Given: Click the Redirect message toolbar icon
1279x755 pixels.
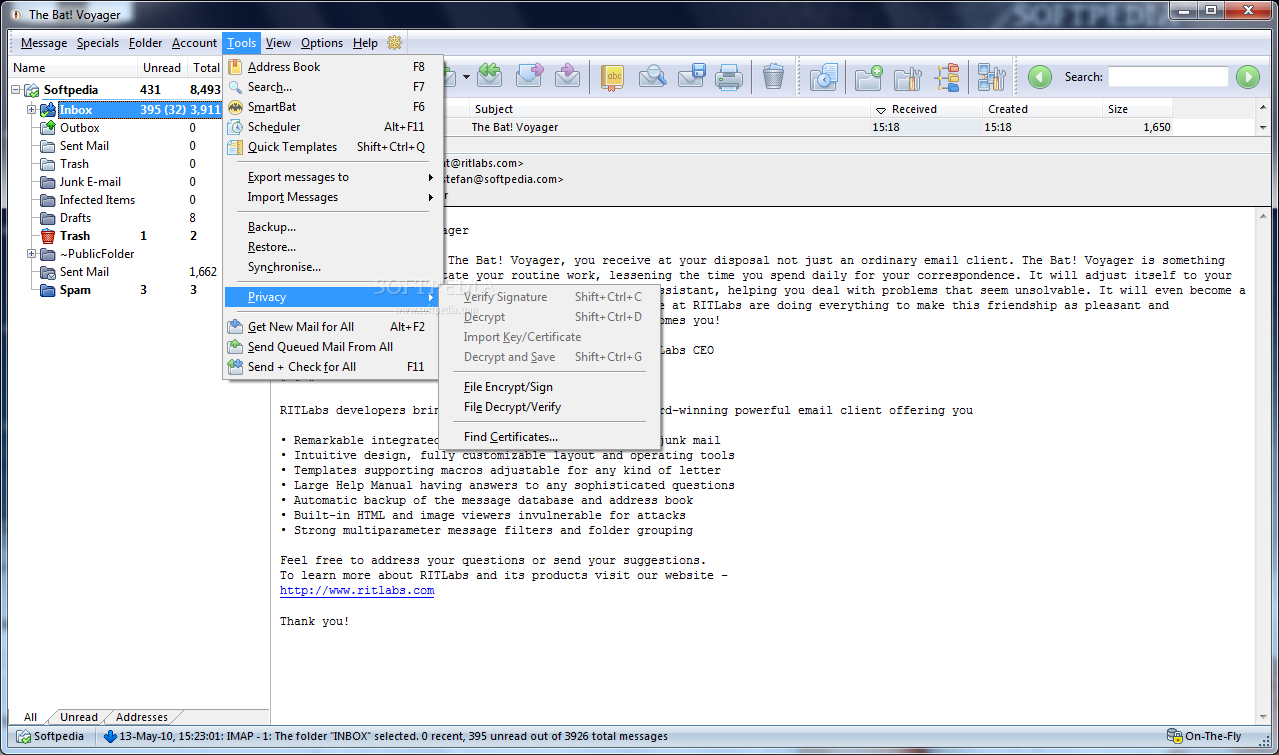Looking at the screenshot, I should [567, 76].
